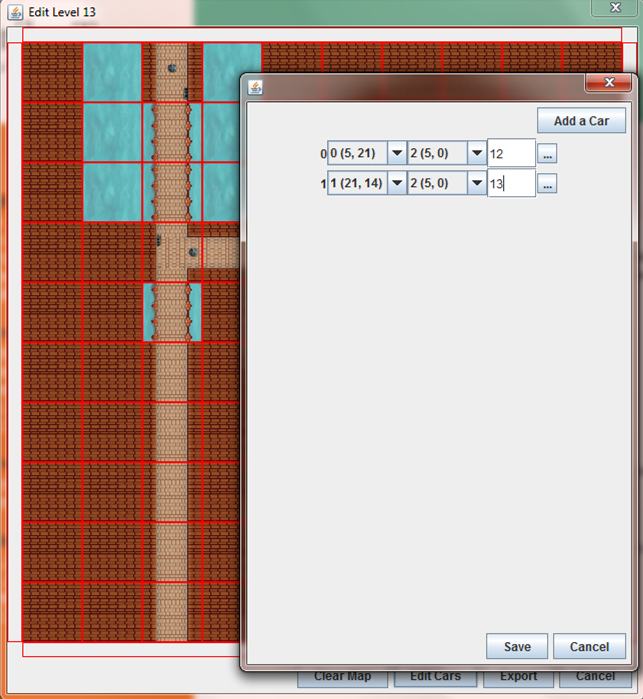Cancel the car editing dialog

point(589,646)
